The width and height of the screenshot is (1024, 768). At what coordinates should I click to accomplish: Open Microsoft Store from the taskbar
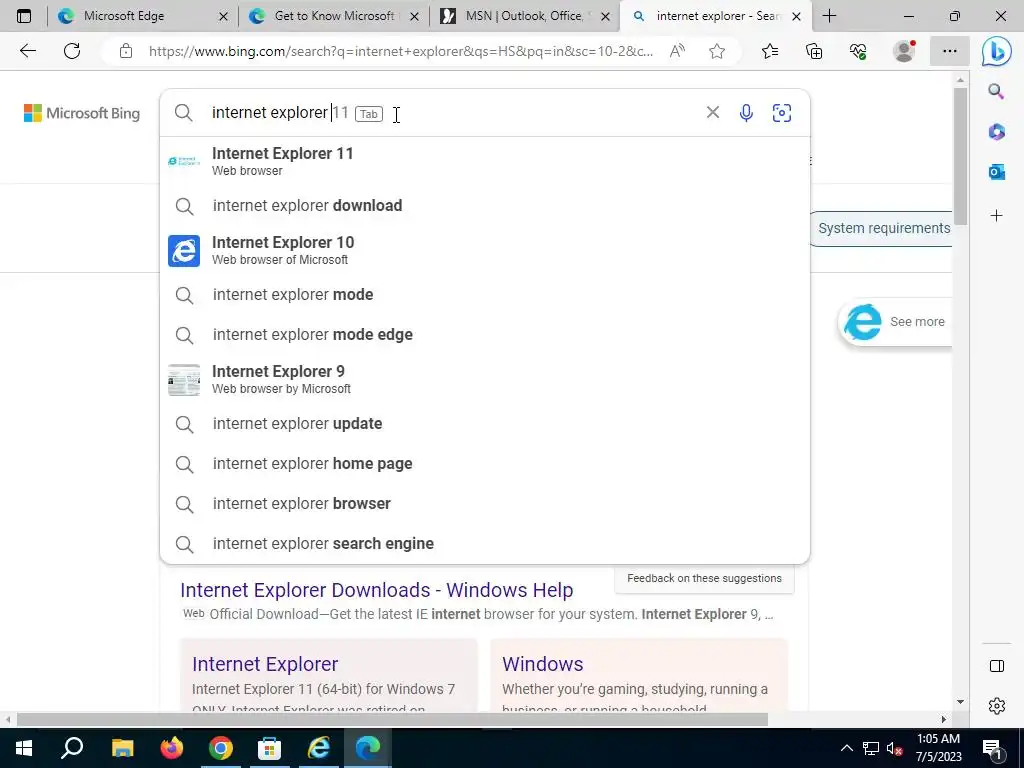tap(269, 748)
